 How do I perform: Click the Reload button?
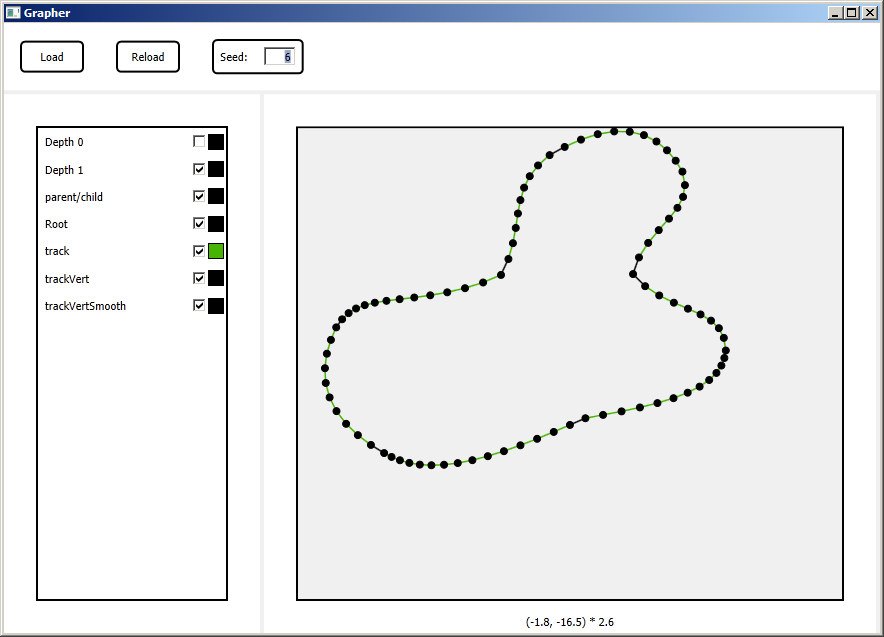148,57
